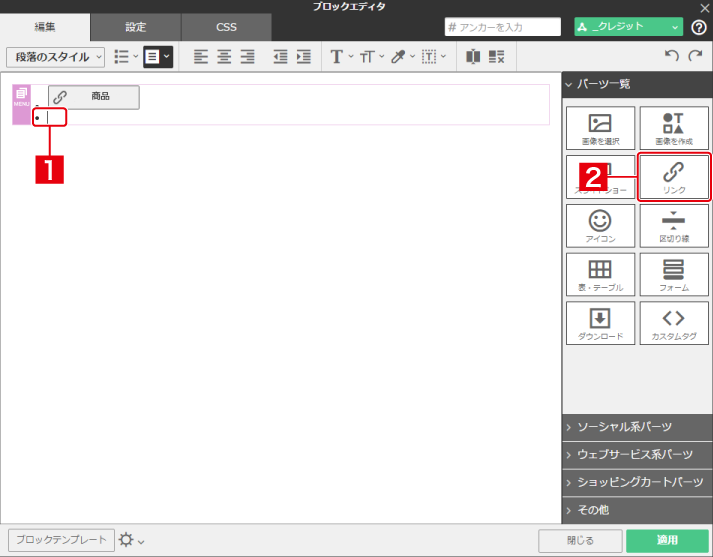Click the ブロックテンプレート button

pyautogui.click(x=61, y=540)
